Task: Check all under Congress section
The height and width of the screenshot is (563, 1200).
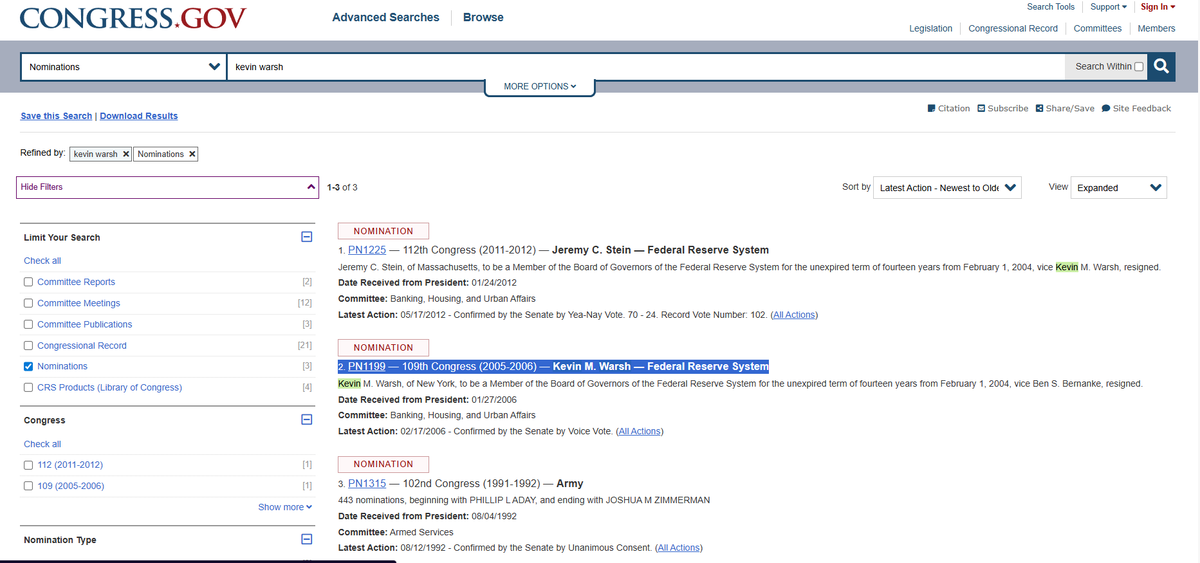Action: pos(43,444)
